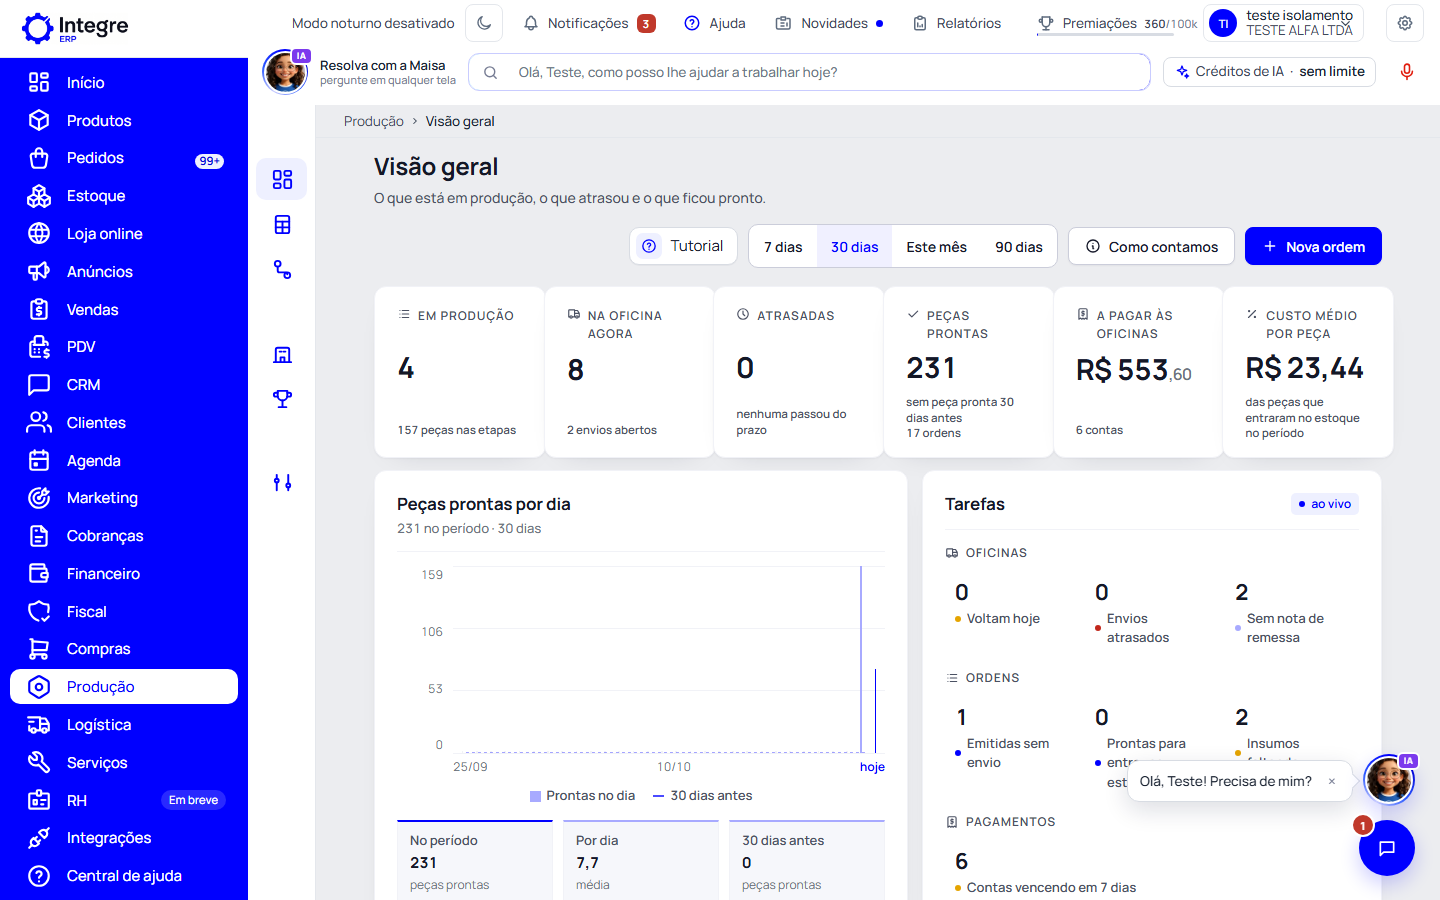Open the workshop building sidebar icon
Viewport: 1440px width, 900px height.
point(282,354)
